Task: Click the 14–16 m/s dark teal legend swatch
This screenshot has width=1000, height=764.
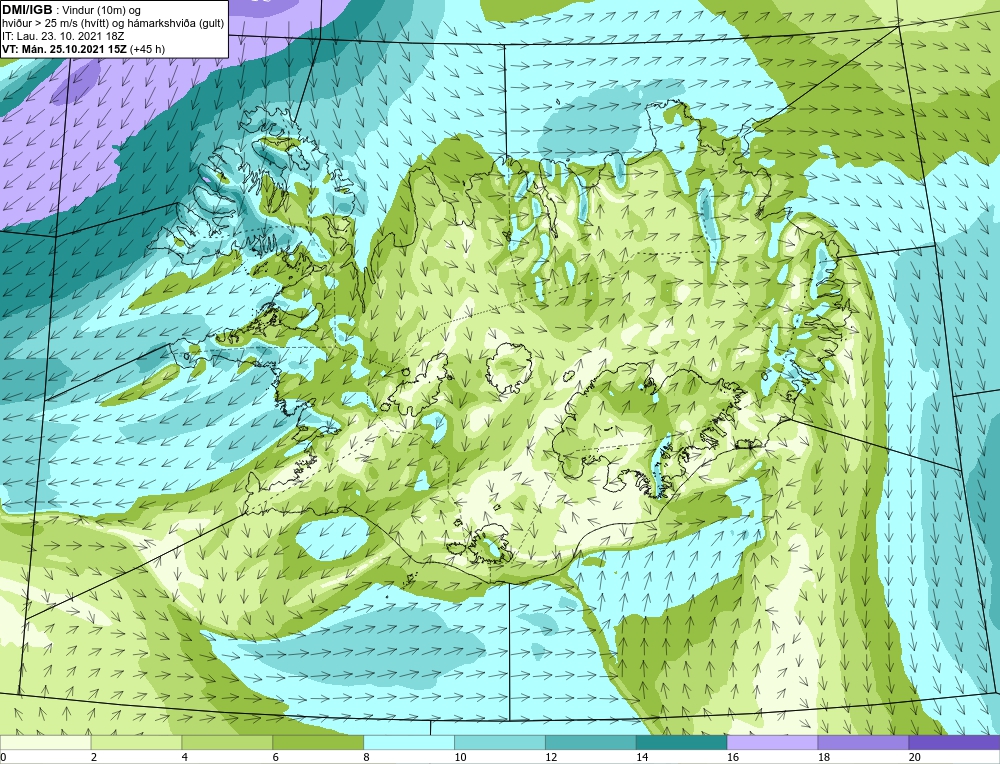Action: pos(682,742)
